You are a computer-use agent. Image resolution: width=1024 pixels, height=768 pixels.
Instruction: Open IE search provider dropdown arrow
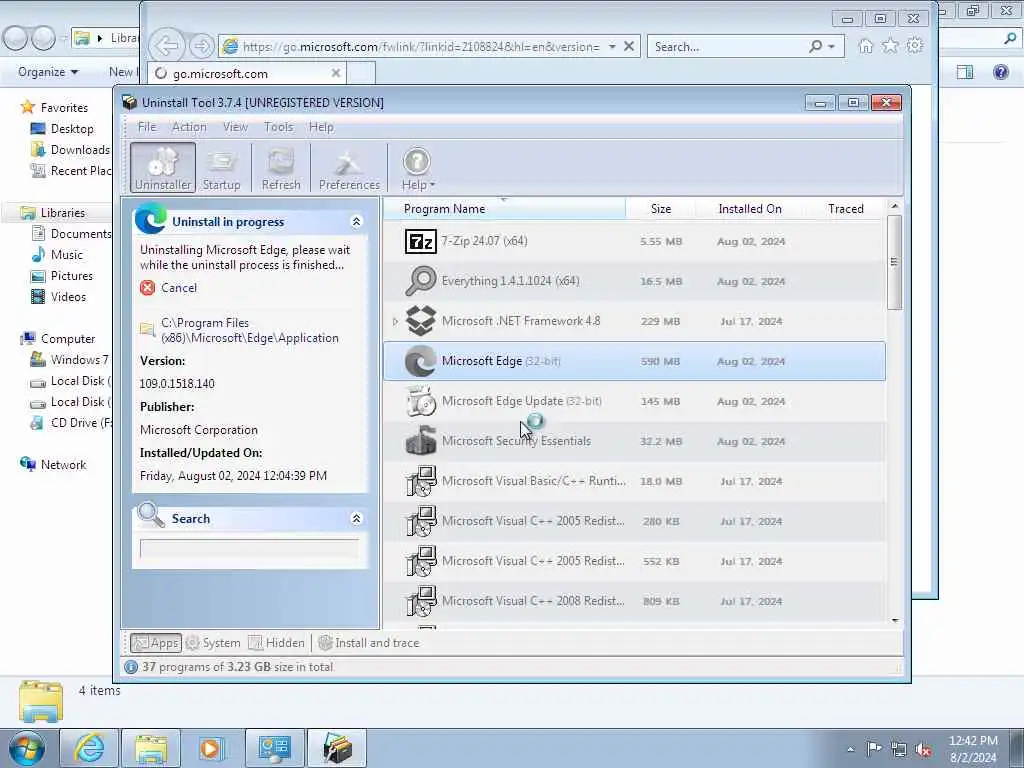pyautogui.click(x=831, y=47)
